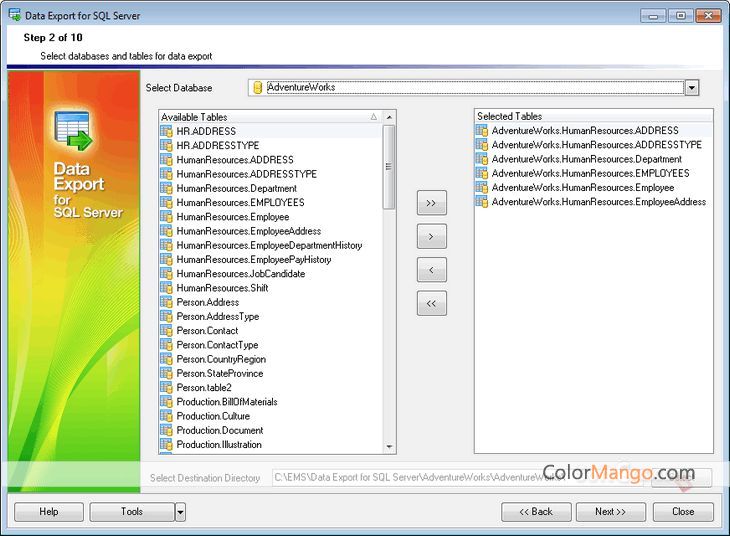This screenshot has height=536, width=730.
Task: Select HumanResources.EmployeeAddress in Available Tables
Action: 249,231
